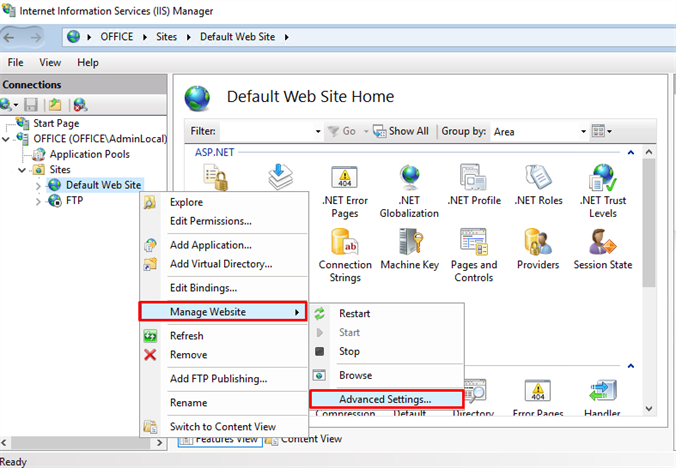Choose Refresh from context menu

[x=224, y=336]
